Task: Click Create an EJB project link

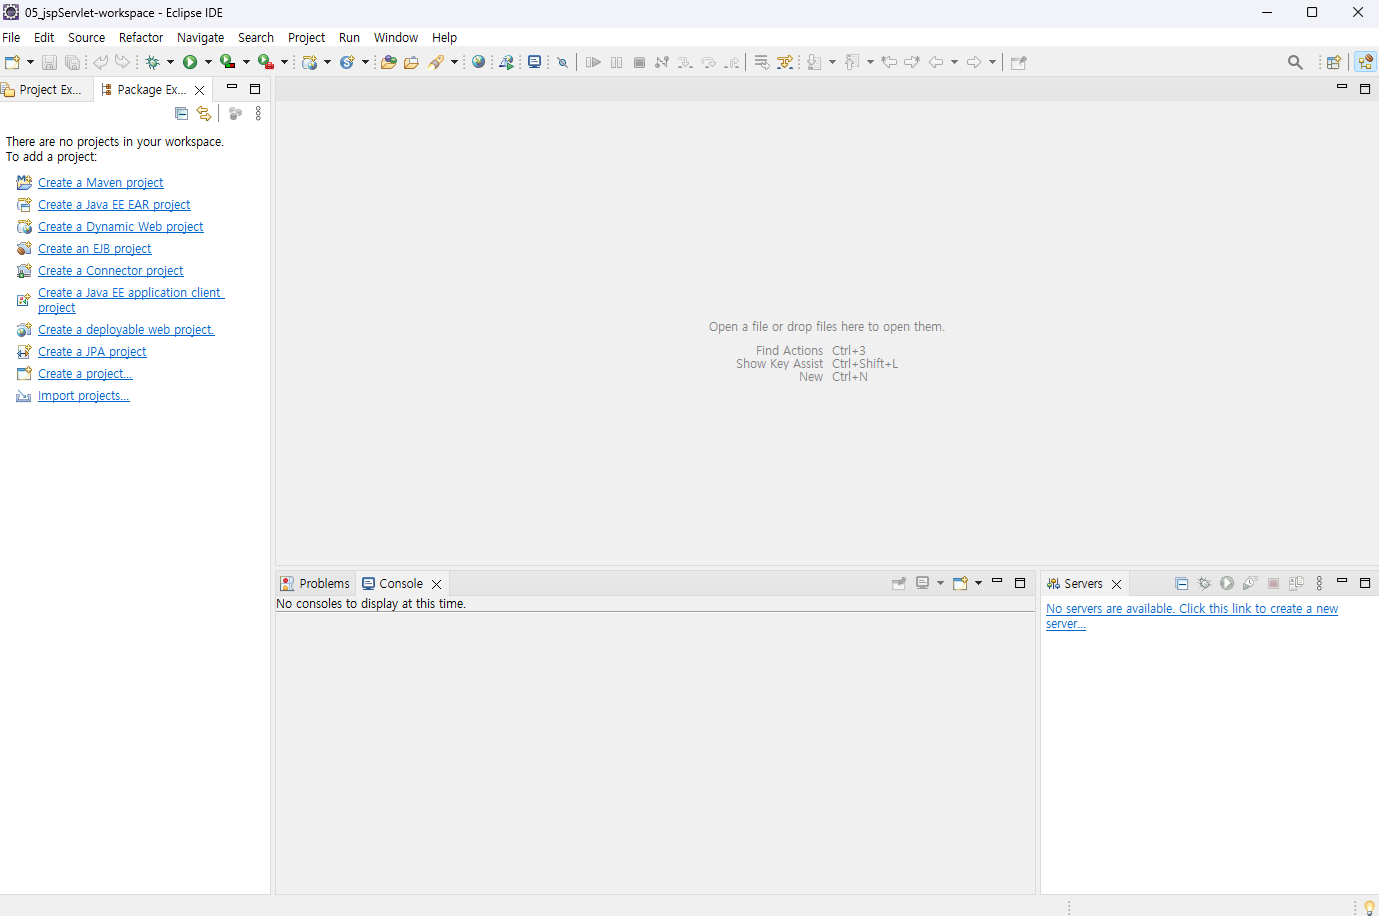Action: point(95,249)
